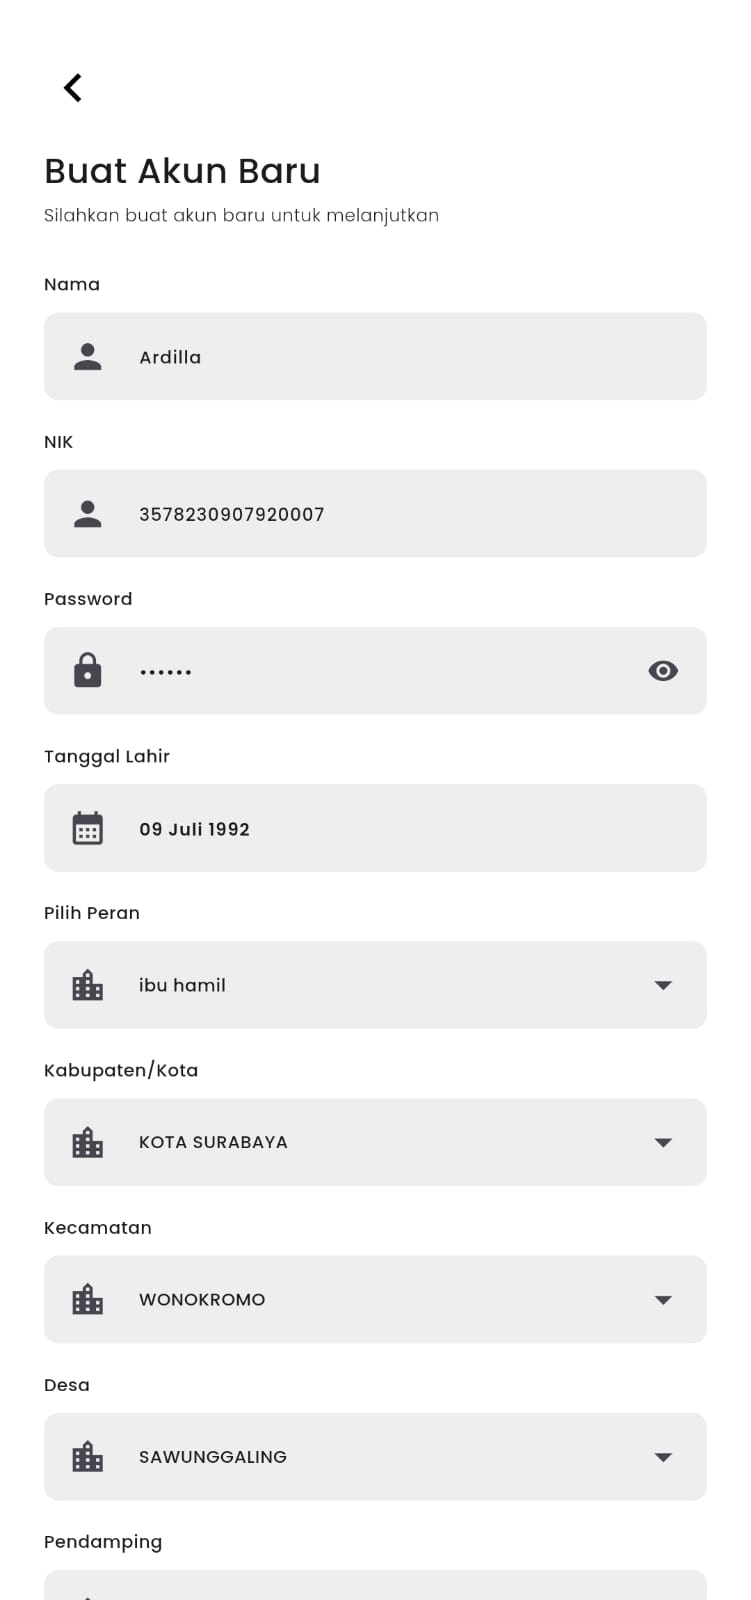The image size is (751, 1600).
Task: Click the calendar icon beside birth date
Action: click(x=88, y=828)
